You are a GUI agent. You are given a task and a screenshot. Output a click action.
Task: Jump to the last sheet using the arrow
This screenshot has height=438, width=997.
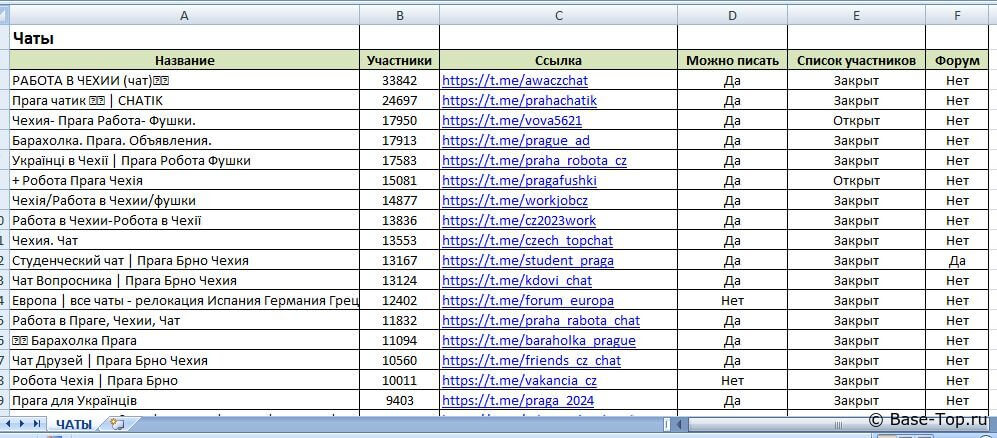(38, 424)
